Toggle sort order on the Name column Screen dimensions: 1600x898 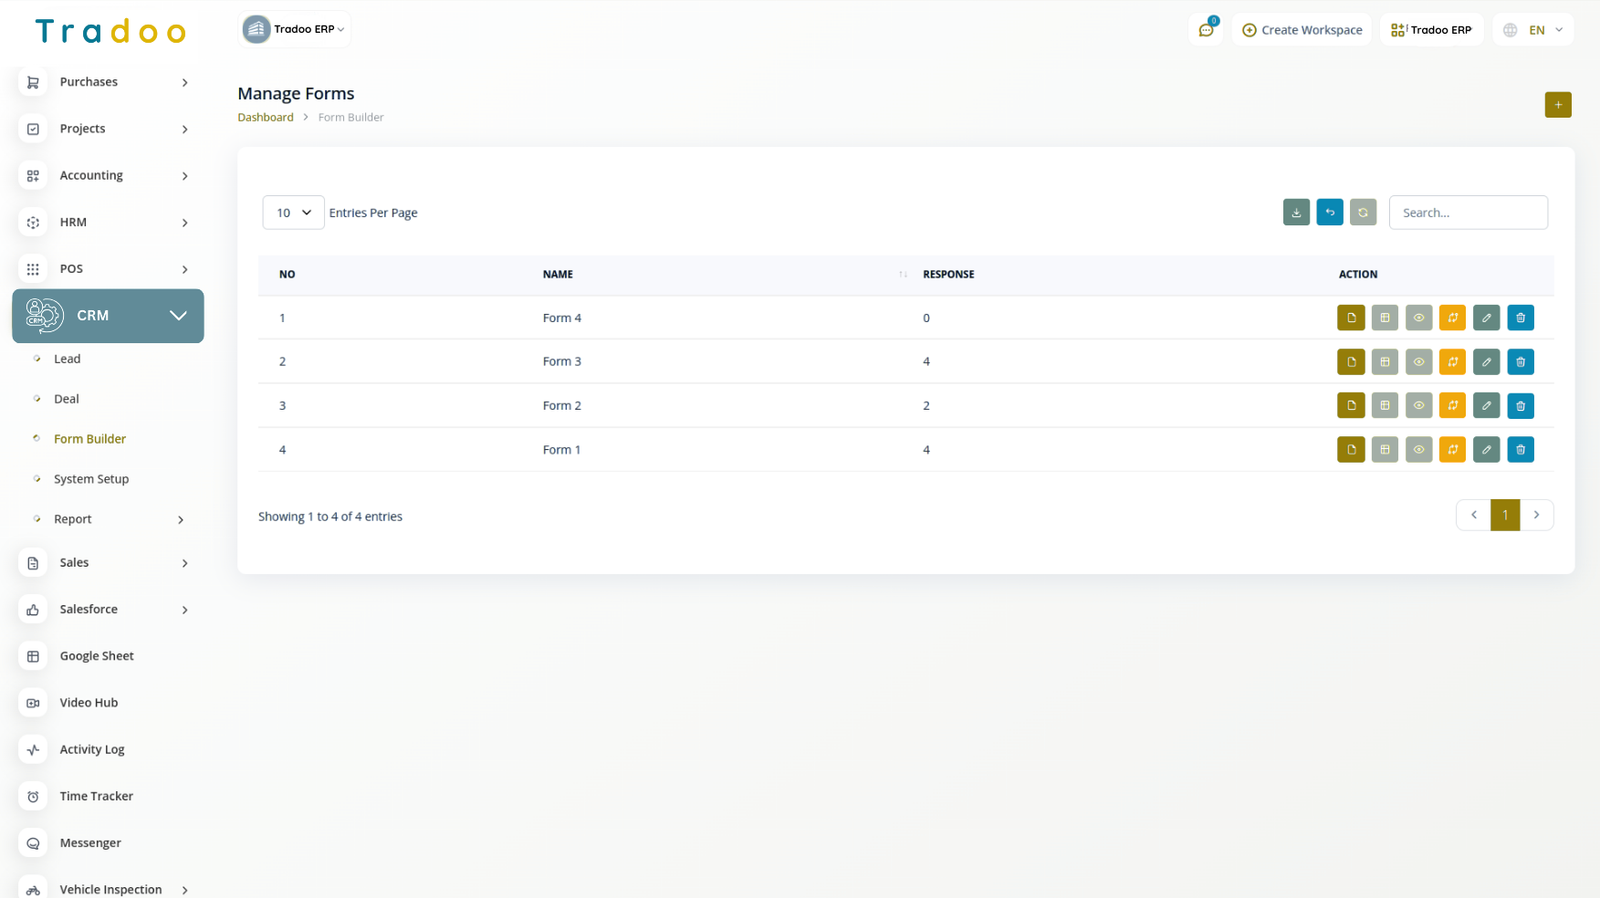coord(902,274)
